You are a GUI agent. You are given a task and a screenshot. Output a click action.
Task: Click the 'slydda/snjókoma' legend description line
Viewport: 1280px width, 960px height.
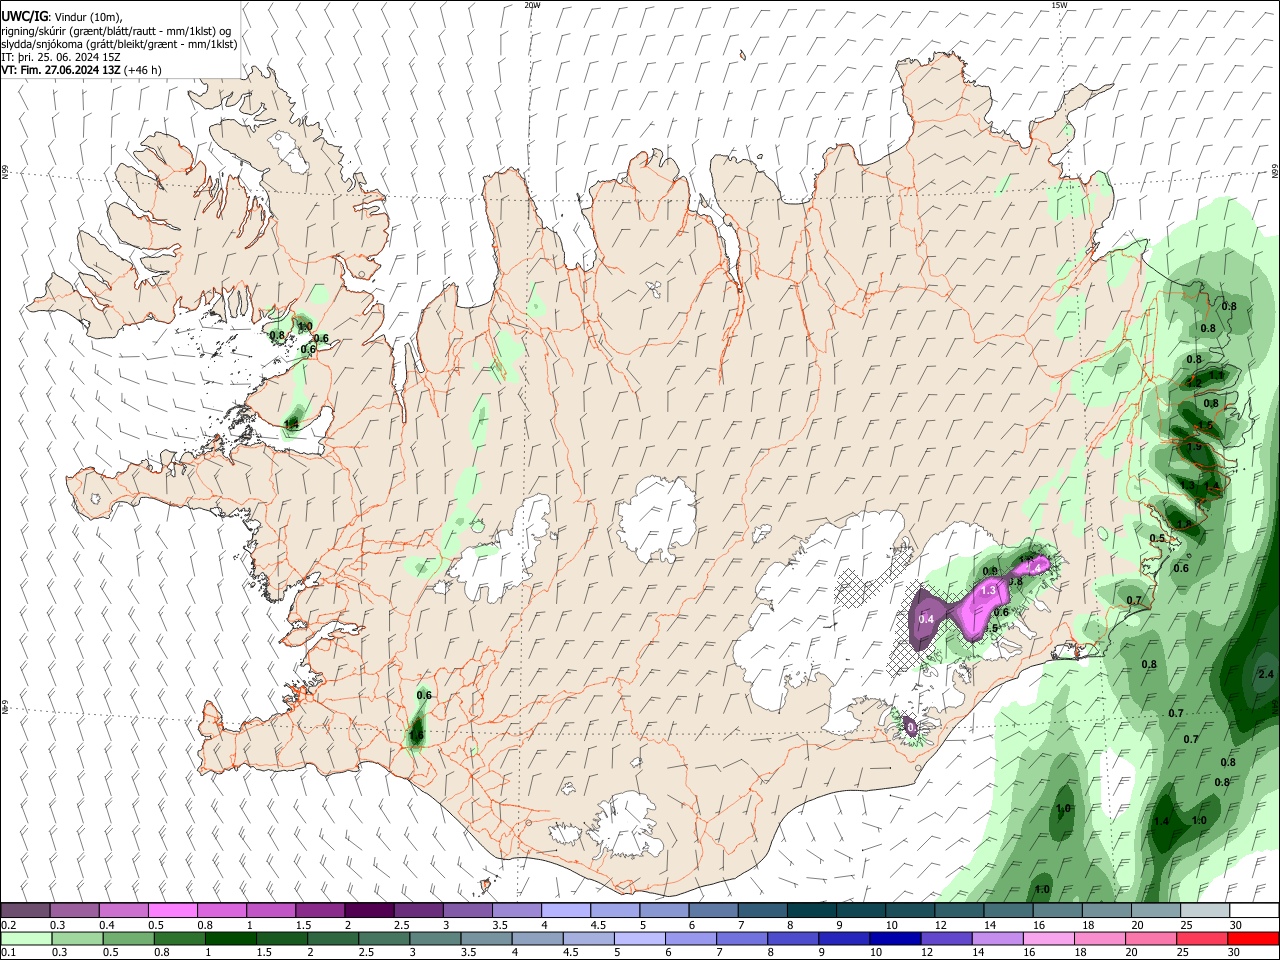[x=119, y=44]
